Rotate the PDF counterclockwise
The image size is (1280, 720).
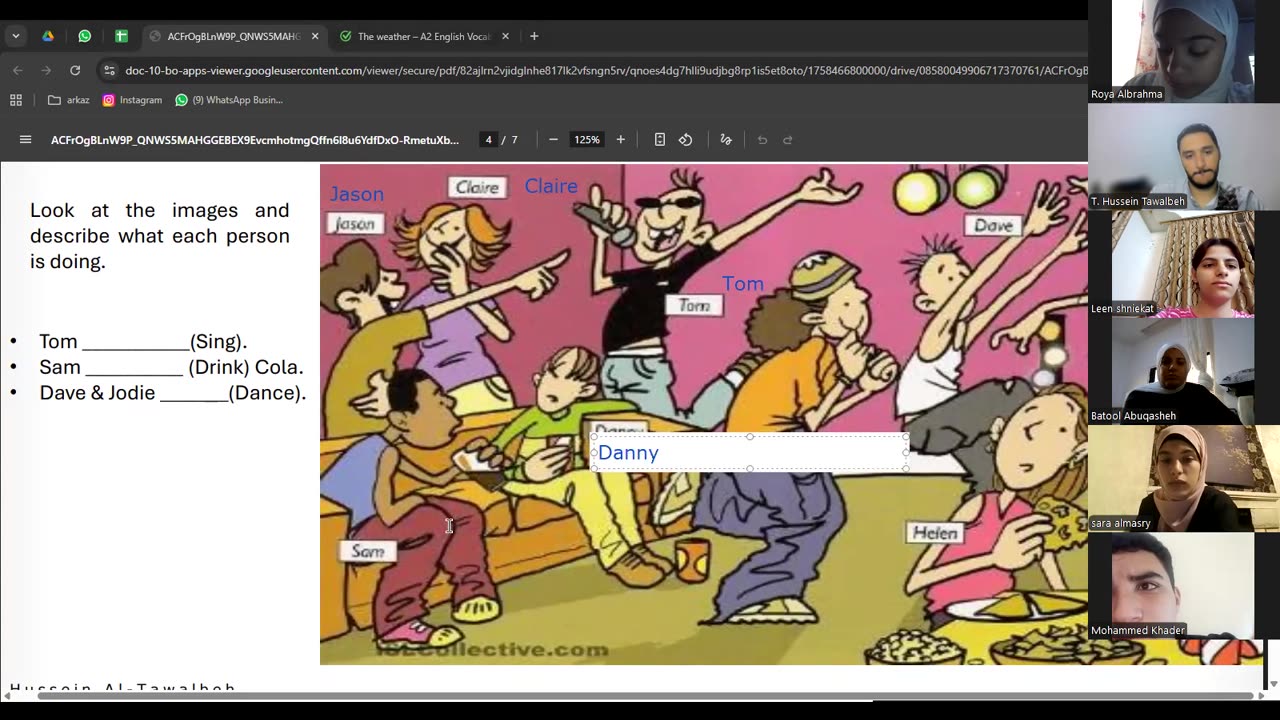686,140
